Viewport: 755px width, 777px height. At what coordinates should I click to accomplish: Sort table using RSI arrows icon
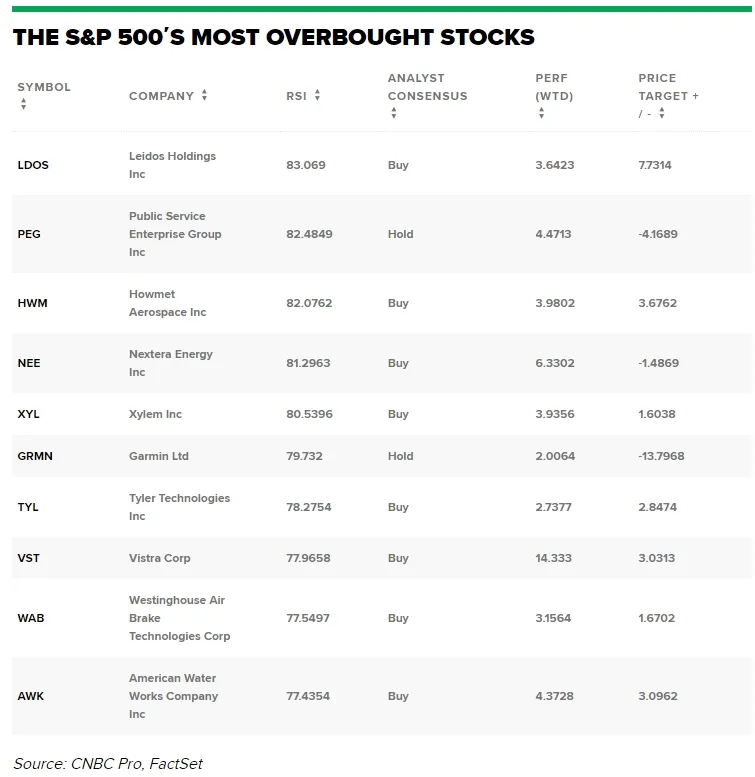click(x=317, y=96)
